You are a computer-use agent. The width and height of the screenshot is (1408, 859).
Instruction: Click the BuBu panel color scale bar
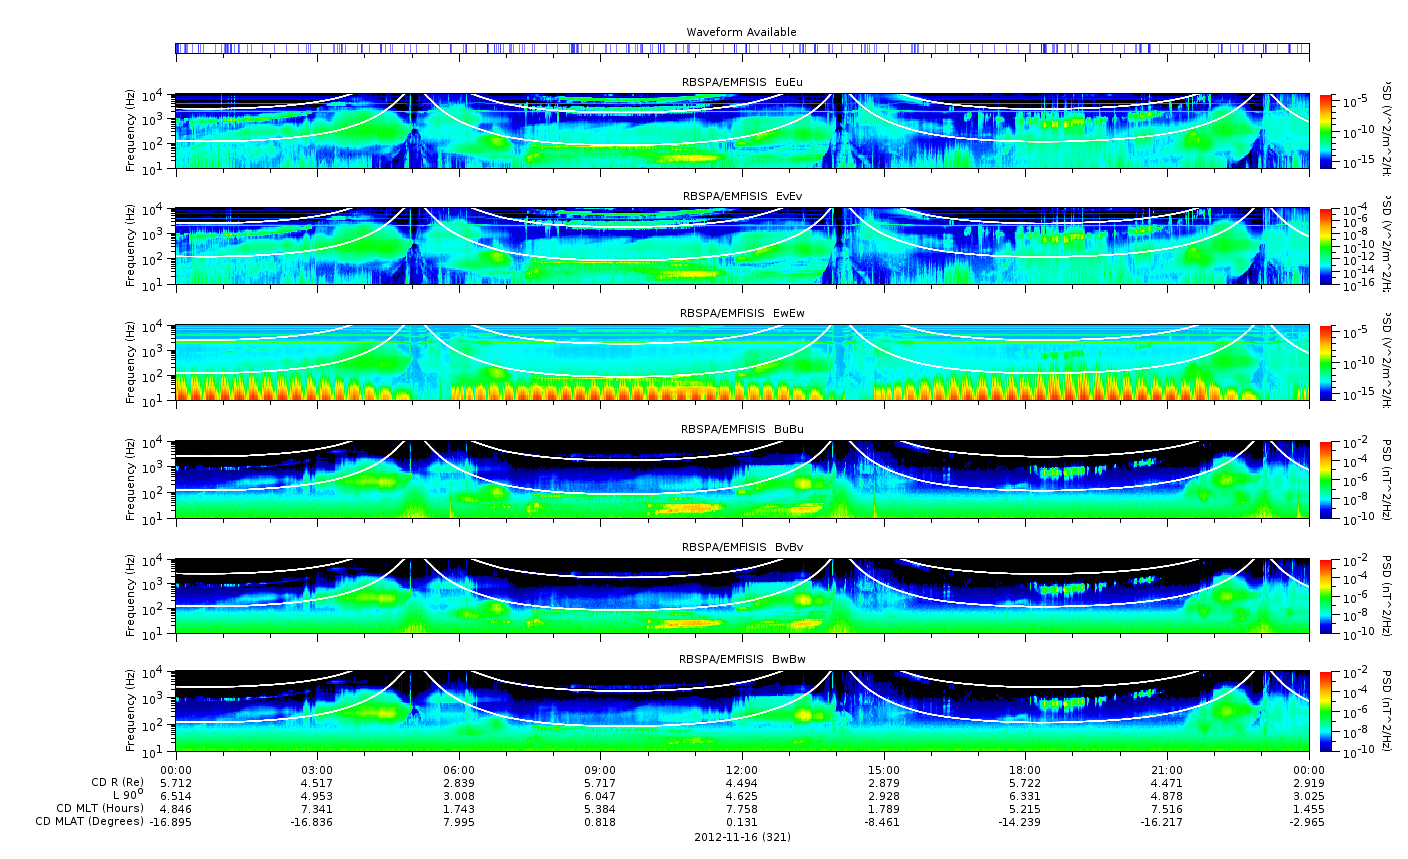click(x=1326, y=479)
